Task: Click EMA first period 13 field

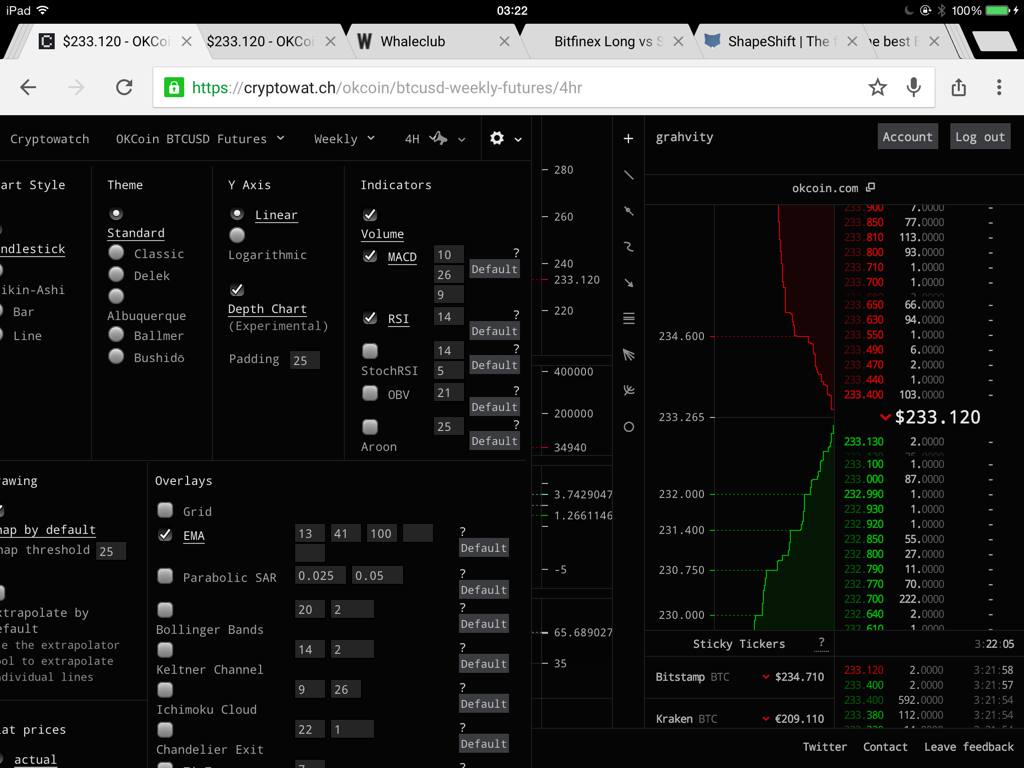Action: 310,533
